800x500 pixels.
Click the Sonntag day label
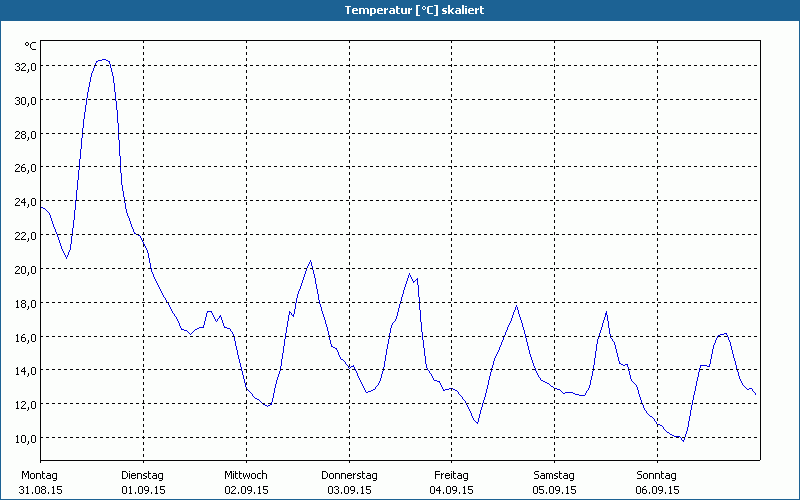[x=657, y=475]
